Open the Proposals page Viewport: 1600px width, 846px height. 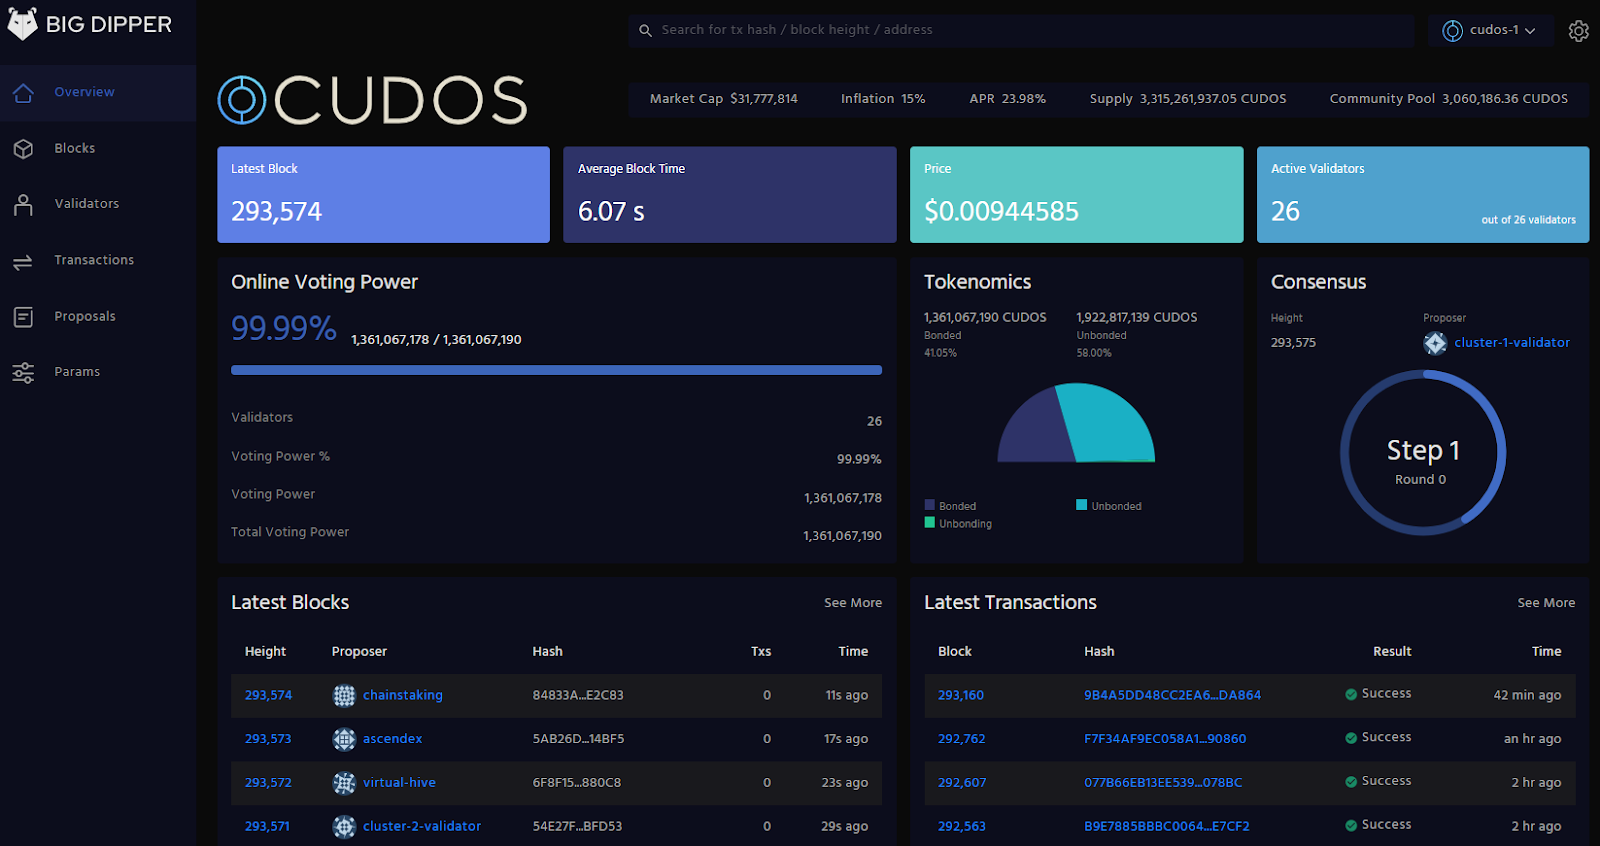click(x=98, y=317)
